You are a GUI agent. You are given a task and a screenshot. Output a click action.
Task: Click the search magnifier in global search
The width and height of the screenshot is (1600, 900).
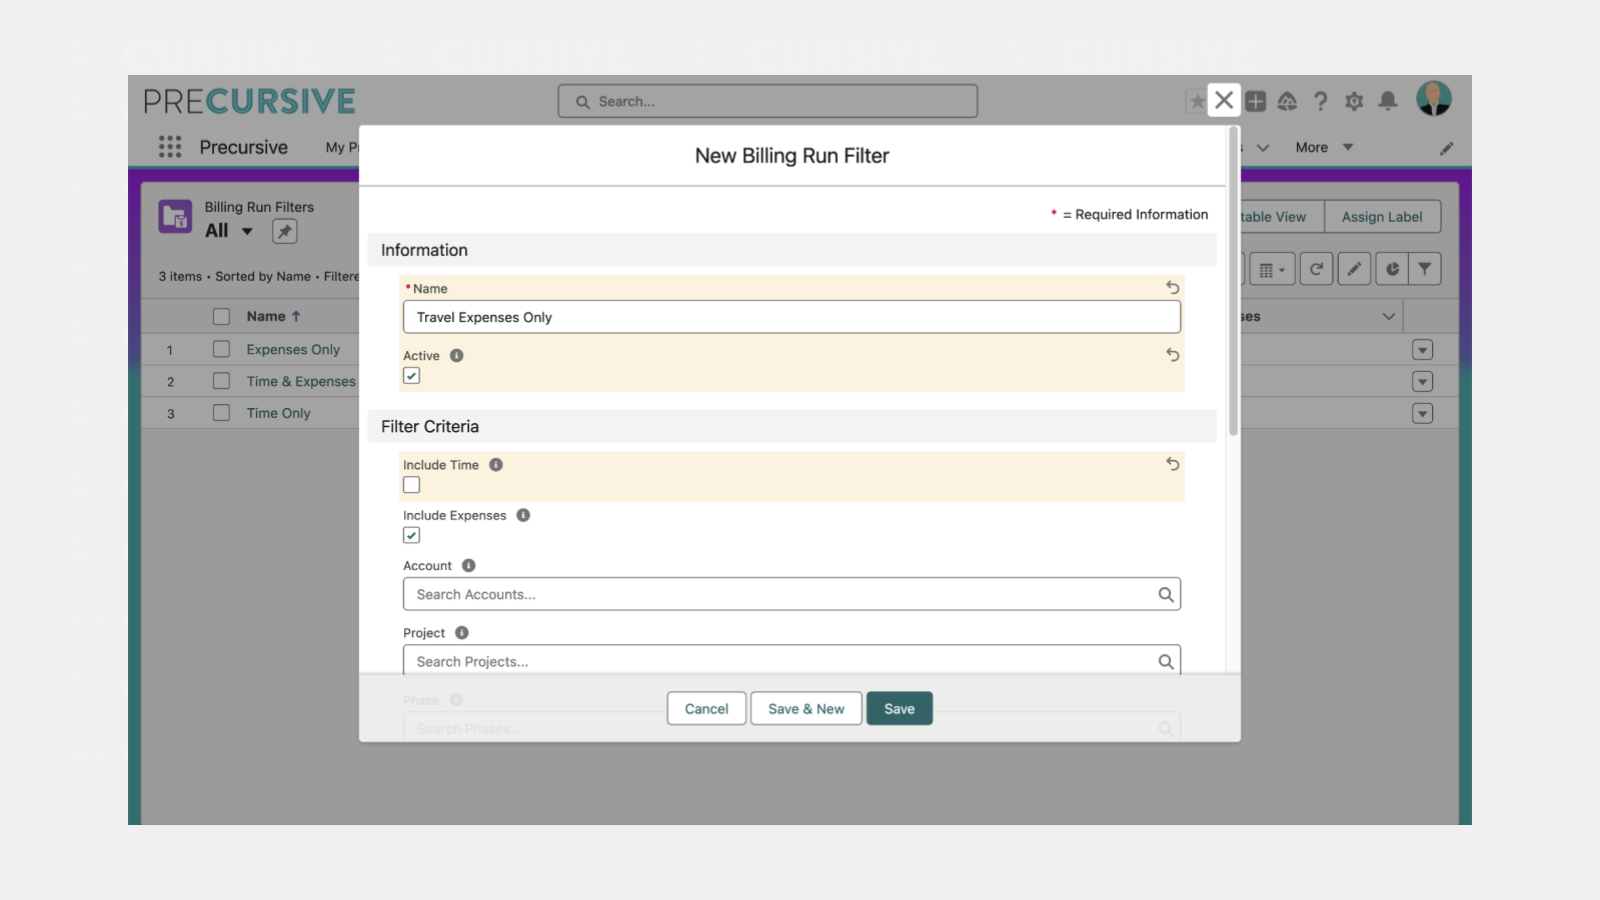[x=582, y=102]
